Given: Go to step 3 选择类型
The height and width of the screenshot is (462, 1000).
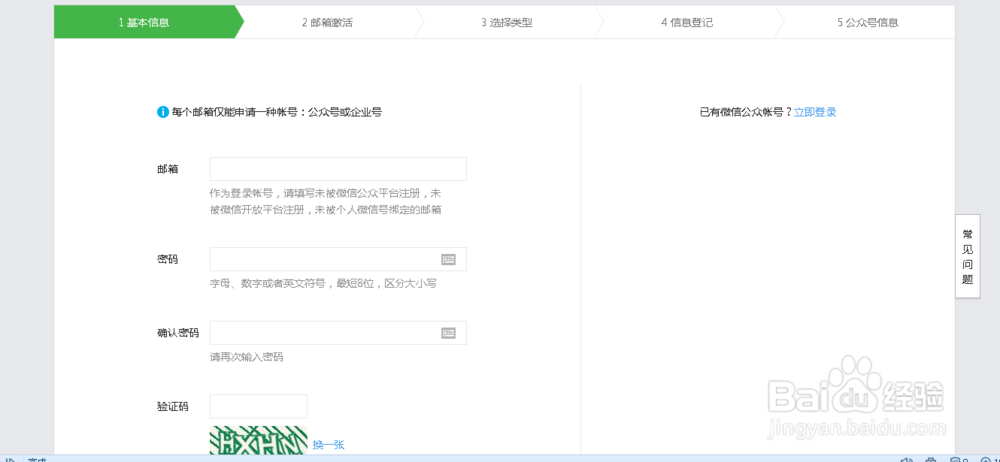Looking at the screenshot, I should pyautogui.click(x=507, y=22).
